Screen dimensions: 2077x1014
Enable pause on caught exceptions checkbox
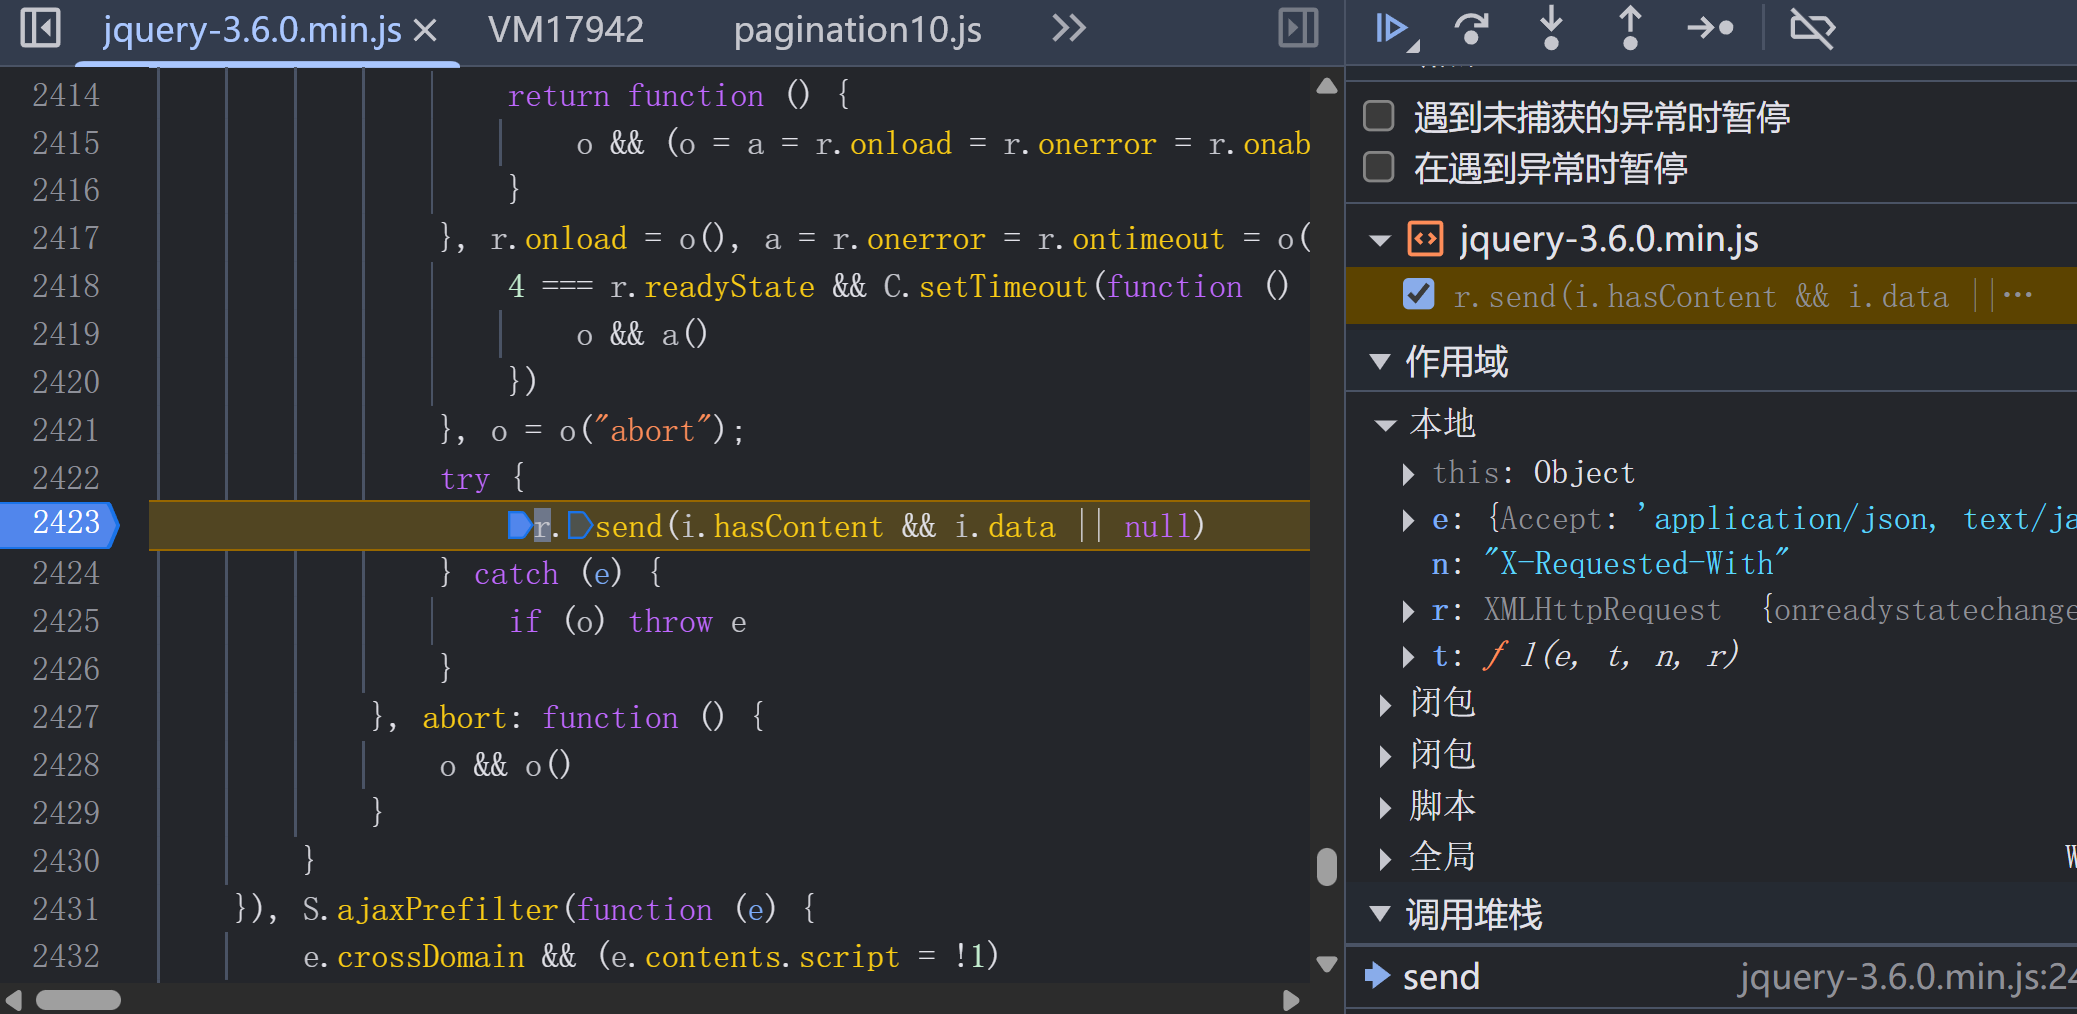(x=1379, y=167)
